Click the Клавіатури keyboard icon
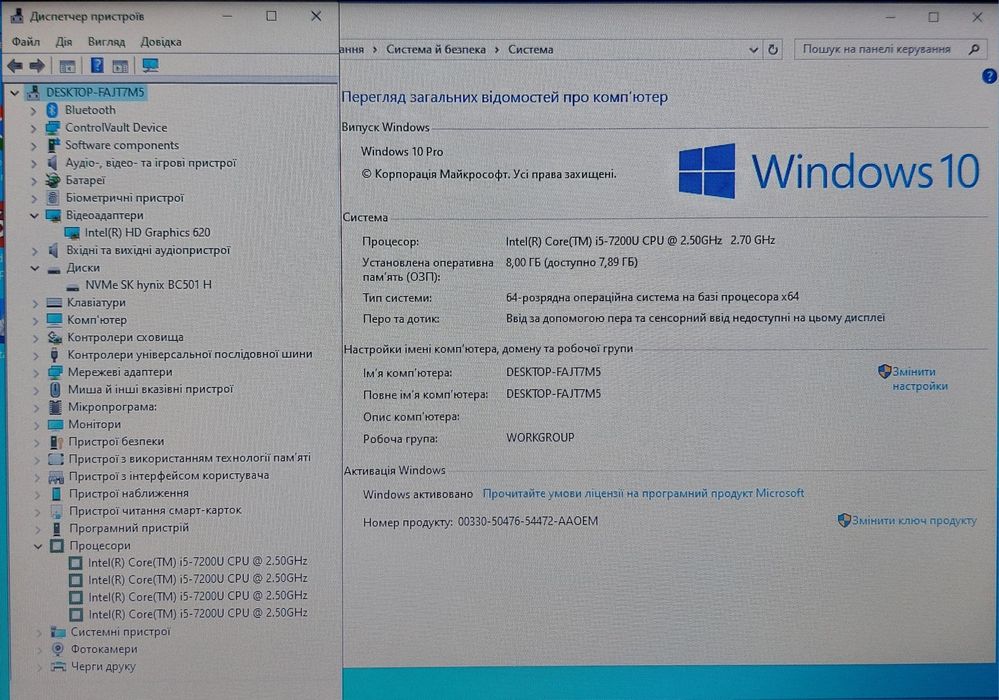 (x=55, y=303)
